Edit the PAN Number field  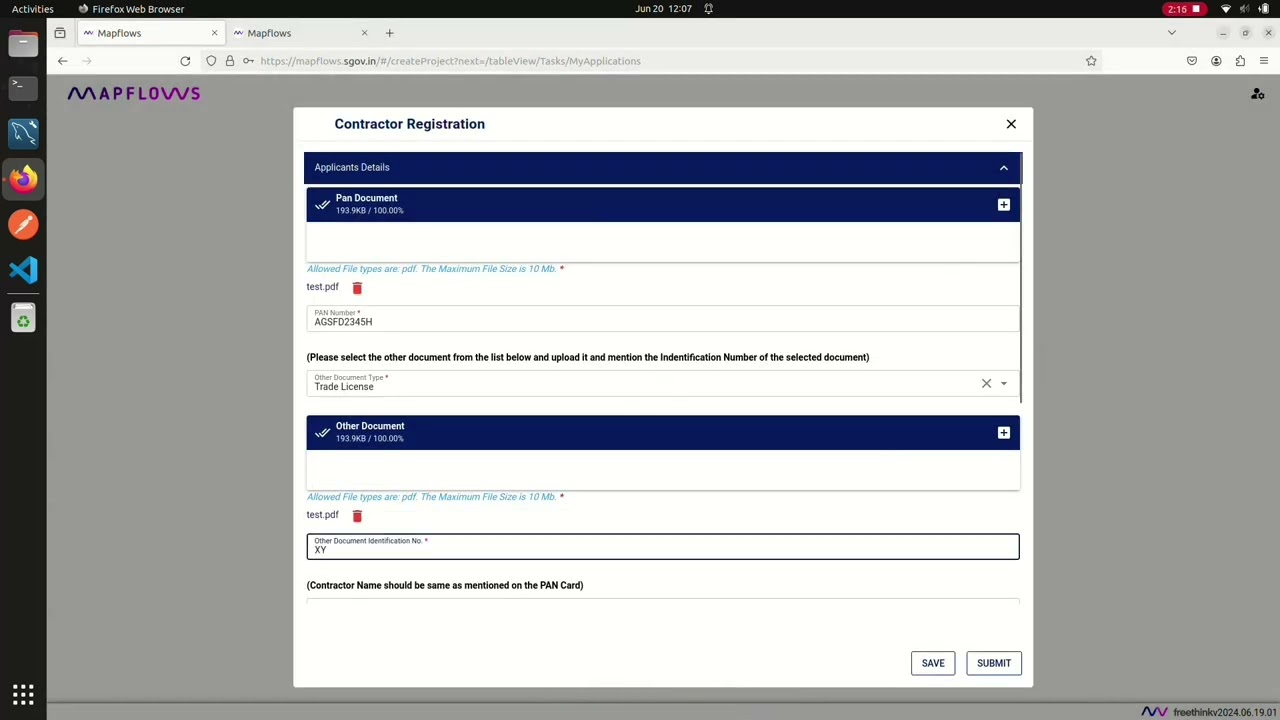663,319
